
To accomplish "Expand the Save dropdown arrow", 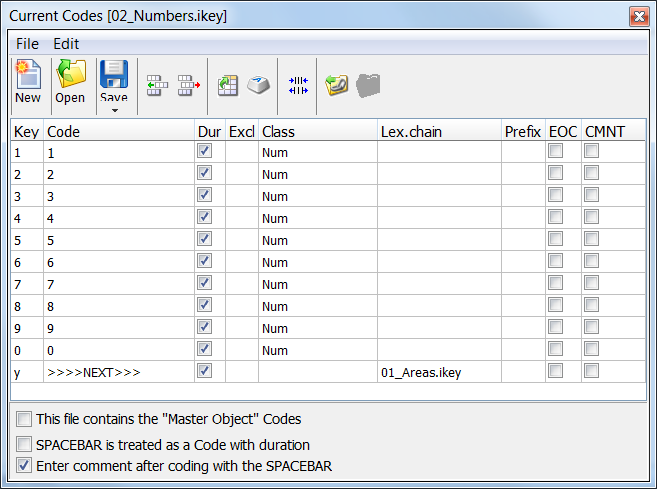I will pos(113,109).
